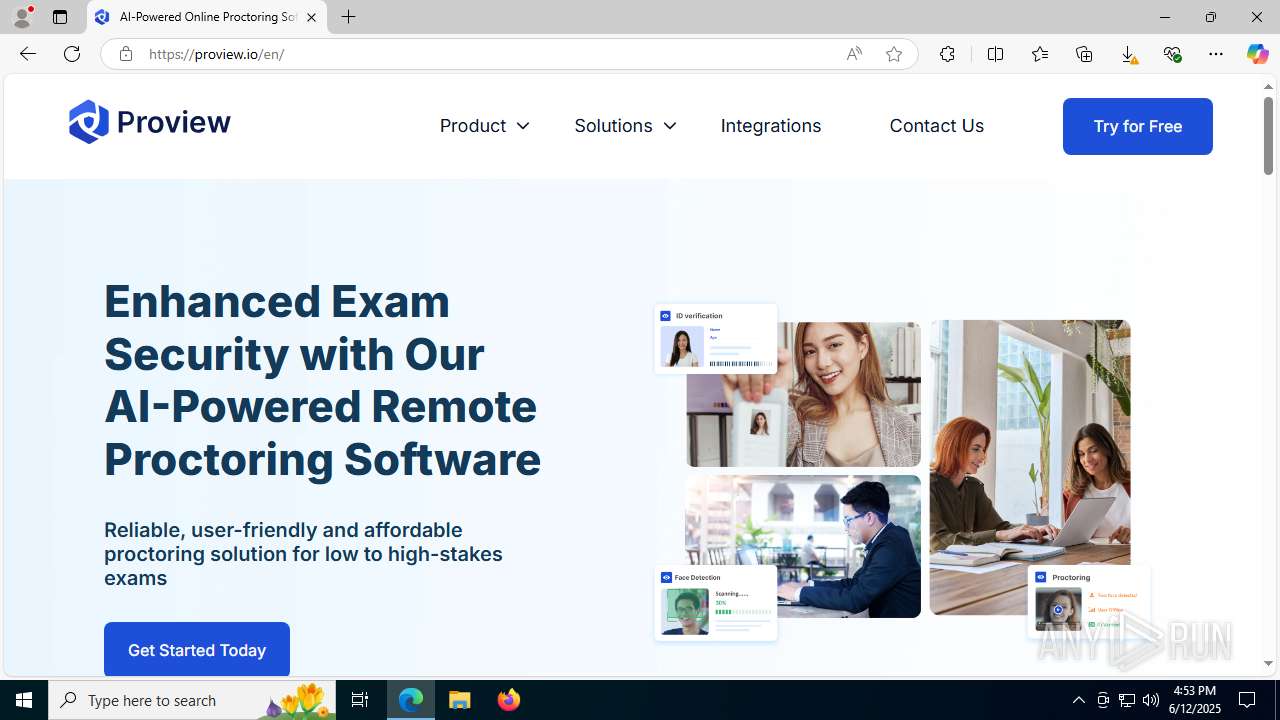Open Collections panel
This screenshot has height=720, width=1280.
tap(1084, 54)
